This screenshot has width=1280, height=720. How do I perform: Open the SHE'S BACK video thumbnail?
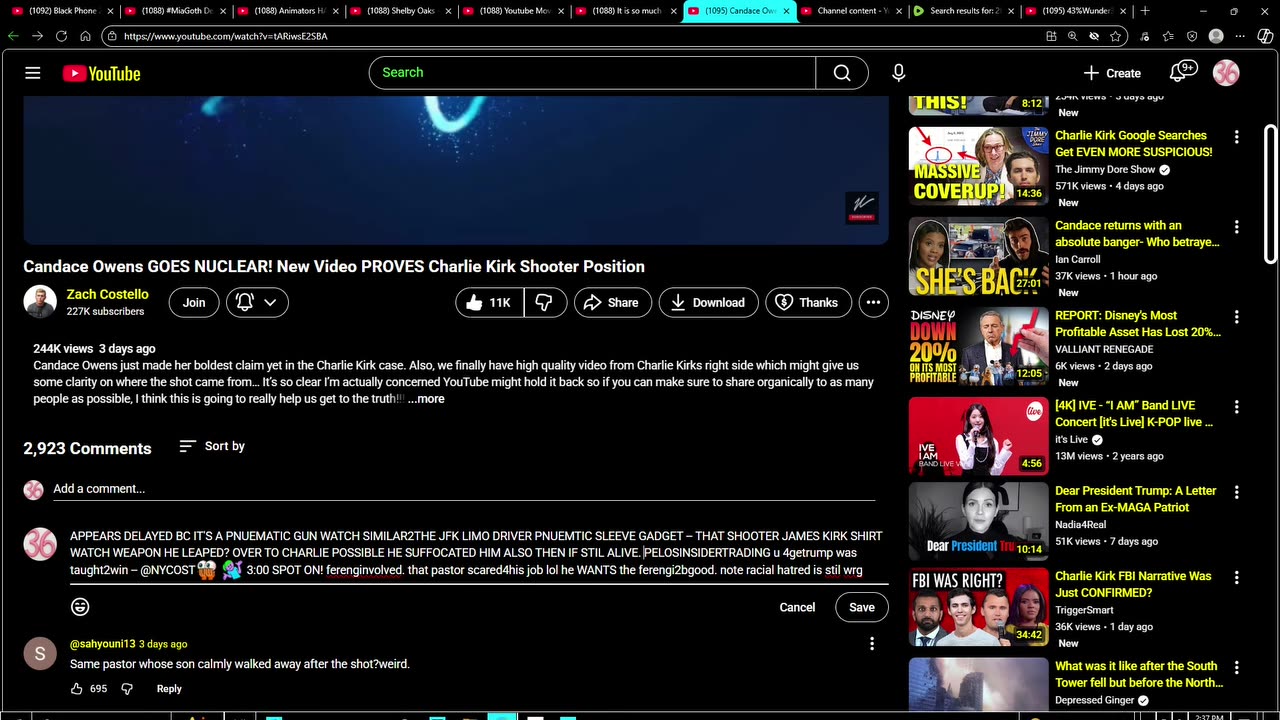[978, 256]
